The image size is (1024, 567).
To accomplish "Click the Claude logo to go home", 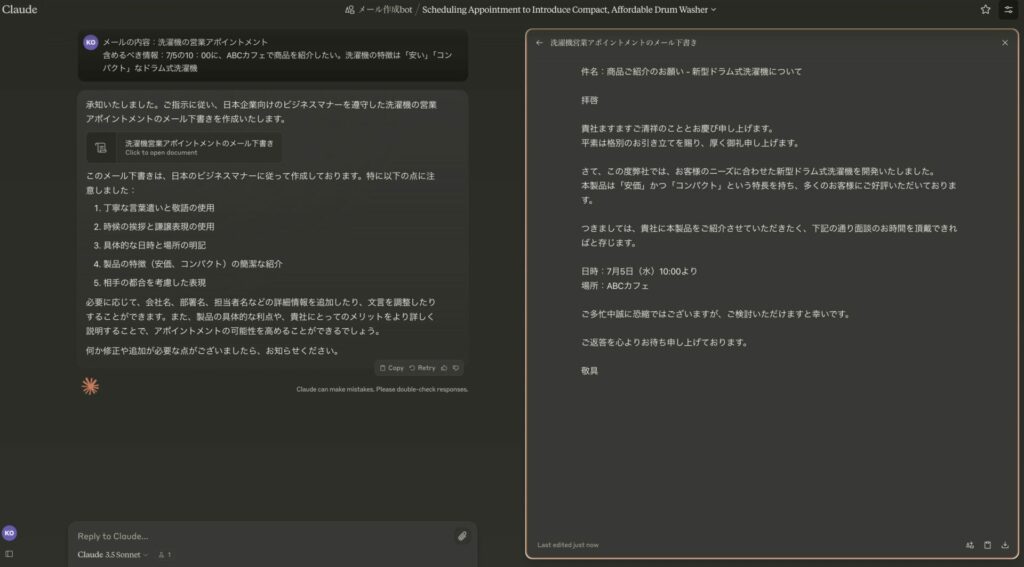I will 20,10.
